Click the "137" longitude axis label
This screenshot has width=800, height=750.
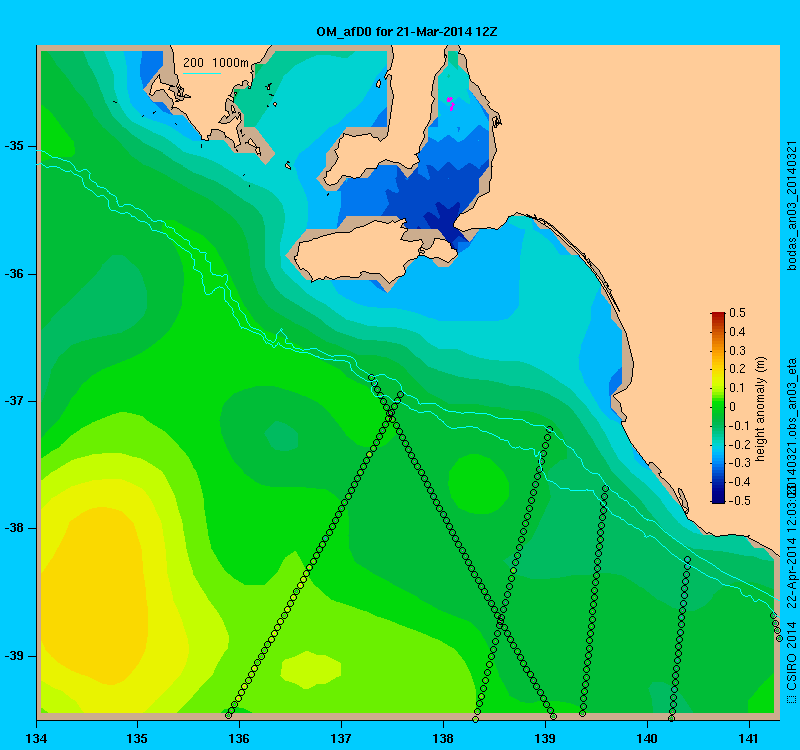pos(341,738)
